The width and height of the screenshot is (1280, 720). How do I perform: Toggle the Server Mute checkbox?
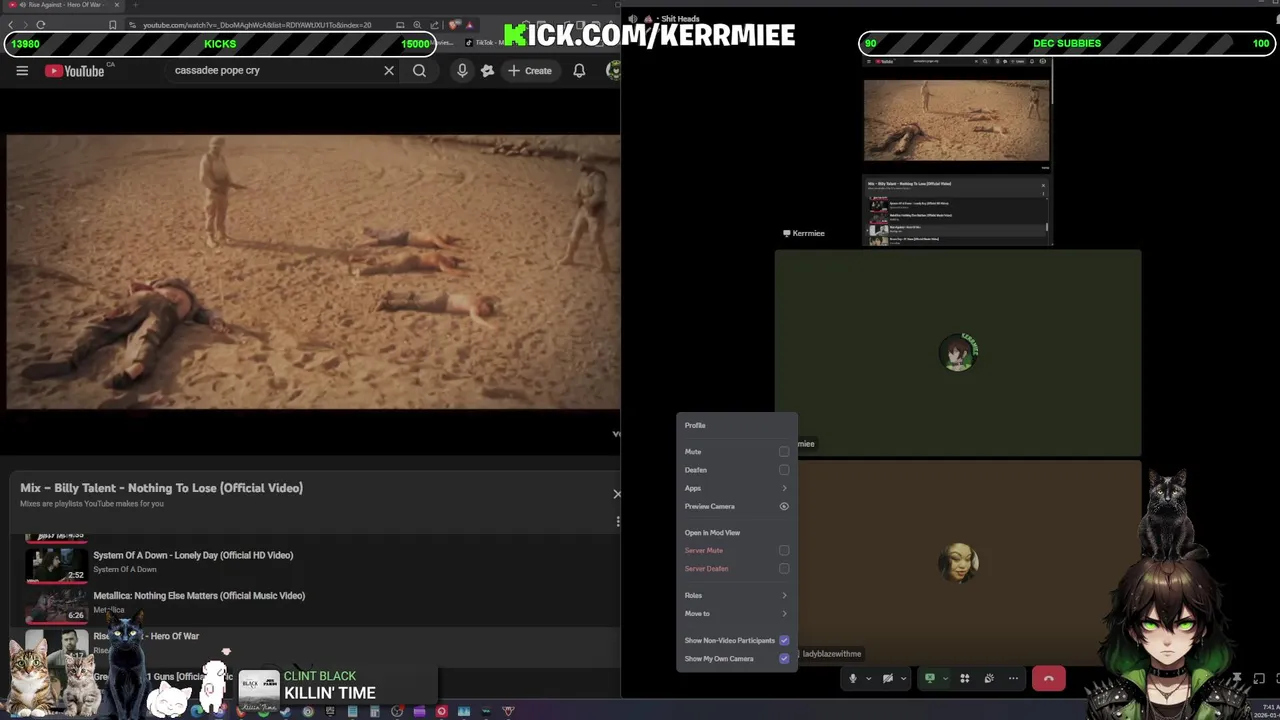[784, 550]
